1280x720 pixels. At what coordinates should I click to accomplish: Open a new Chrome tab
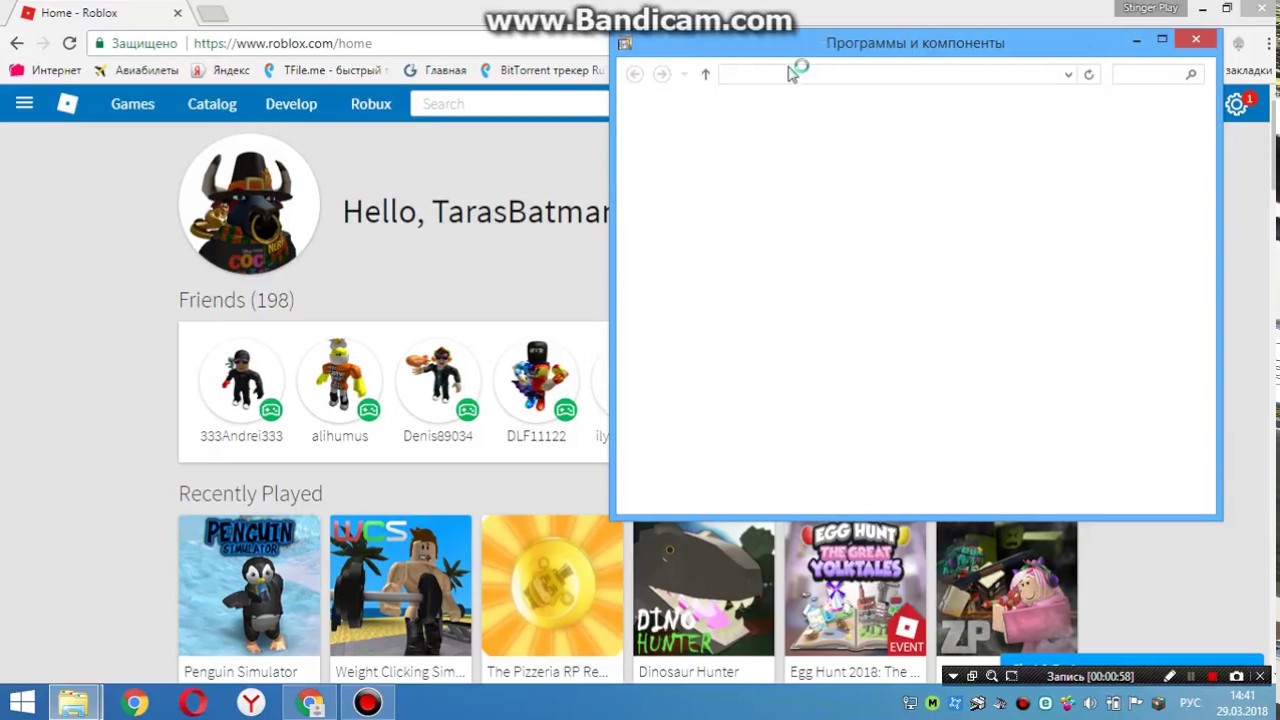[x=212, y=13]
